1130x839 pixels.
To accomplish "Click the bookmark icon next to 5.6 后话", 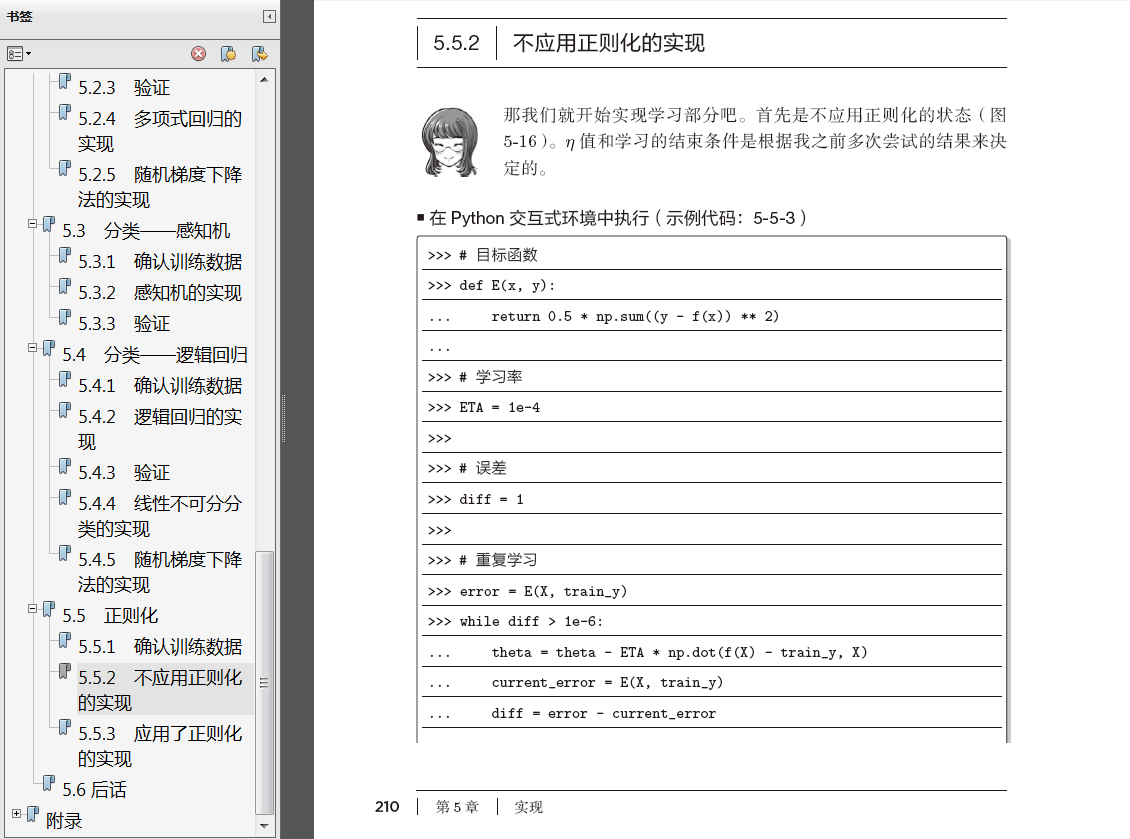I will [x=49, y=783].
